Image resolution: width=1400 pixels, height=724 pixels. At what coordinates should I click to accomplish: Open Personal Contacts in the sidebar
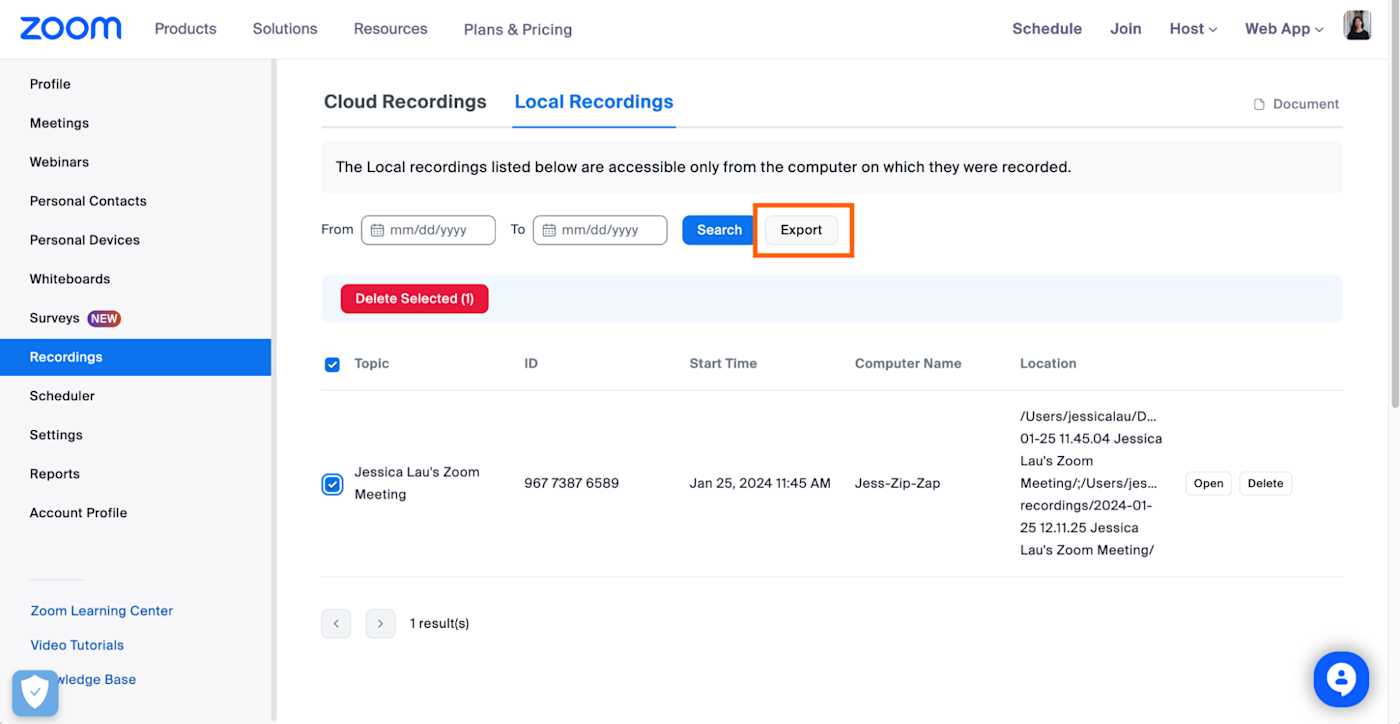(88, 201)
